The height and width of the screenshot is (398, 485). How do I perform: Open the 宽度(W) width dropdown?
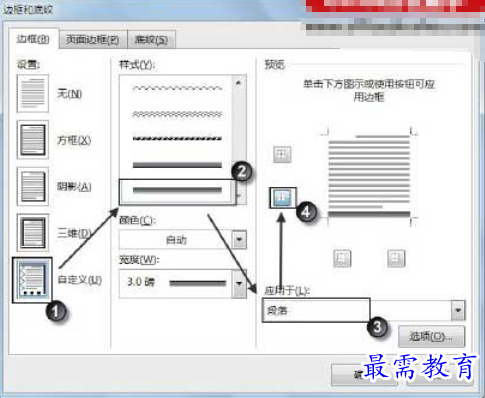click(239, 284)
